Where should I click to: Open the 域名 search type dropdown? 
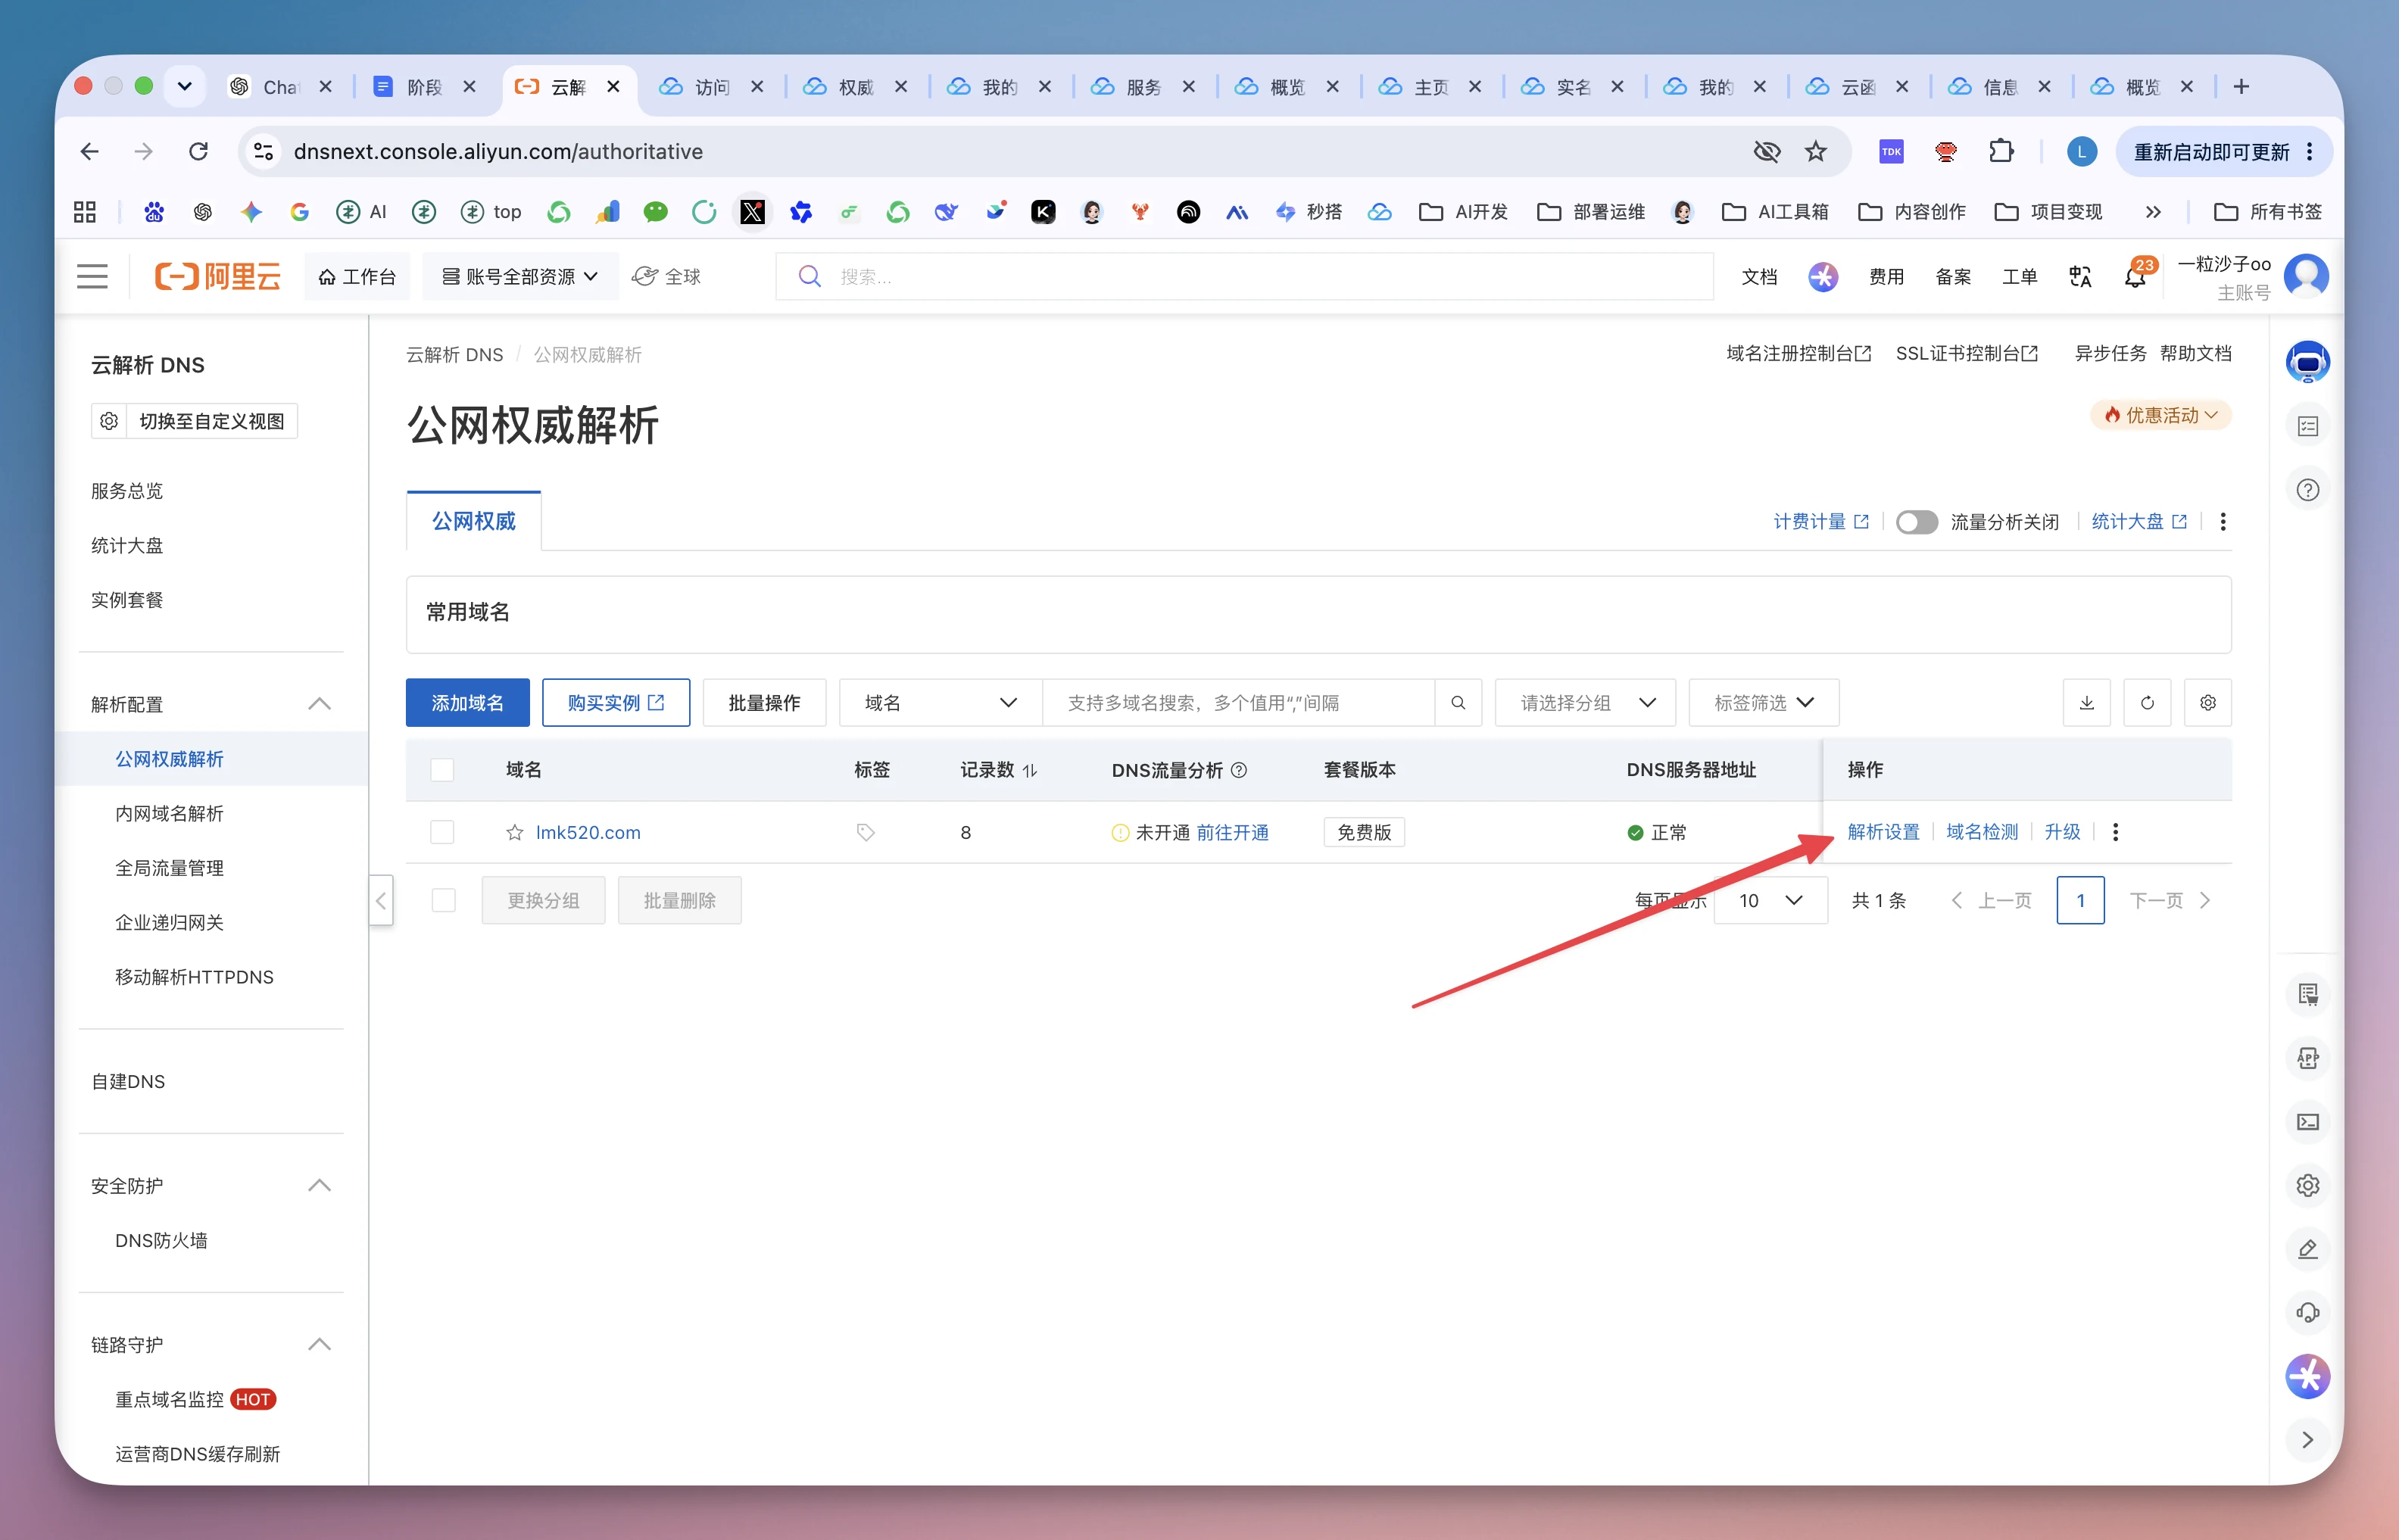940,703
